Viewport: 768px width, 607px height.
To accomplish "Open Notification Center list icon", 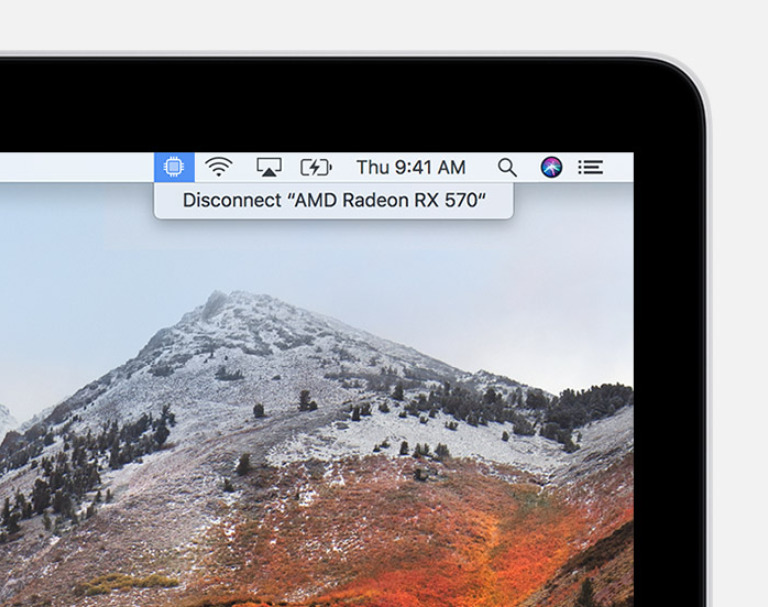I will [x=591, y=167].
